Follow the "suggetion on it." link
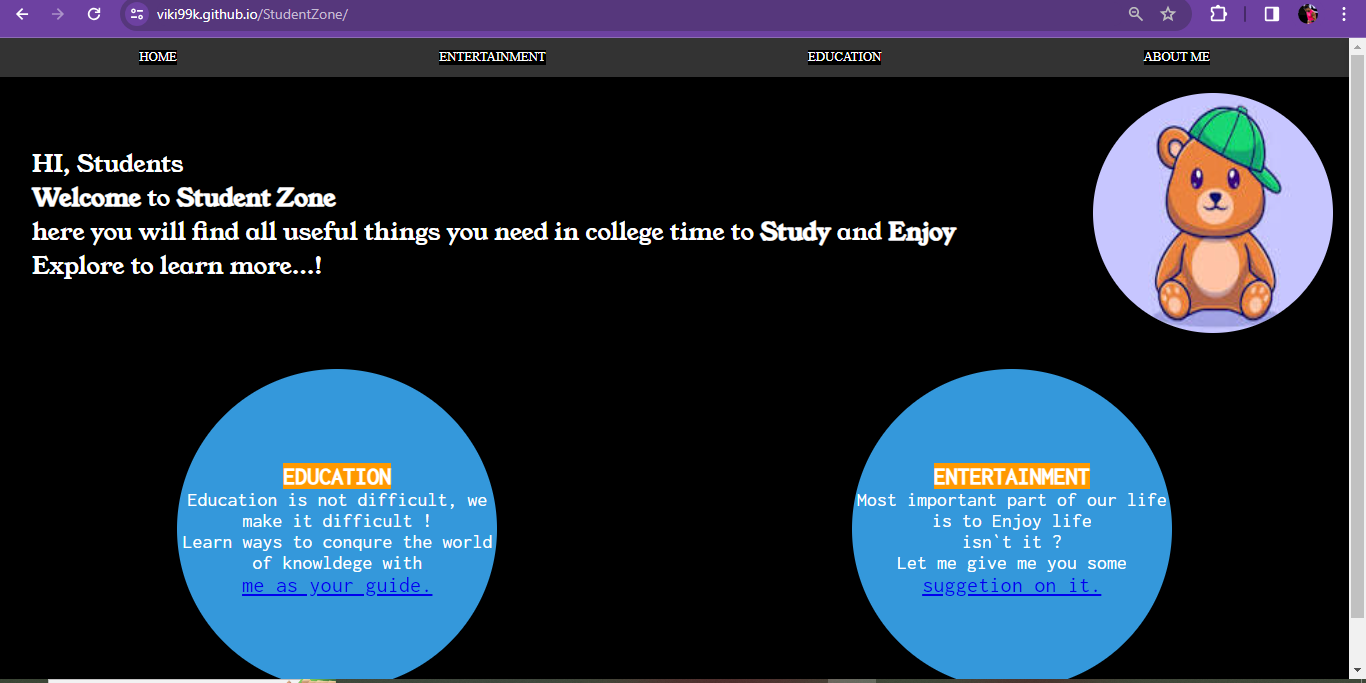The height and width of the screenshot is (683, 1366). click(x=1011, y=586)
